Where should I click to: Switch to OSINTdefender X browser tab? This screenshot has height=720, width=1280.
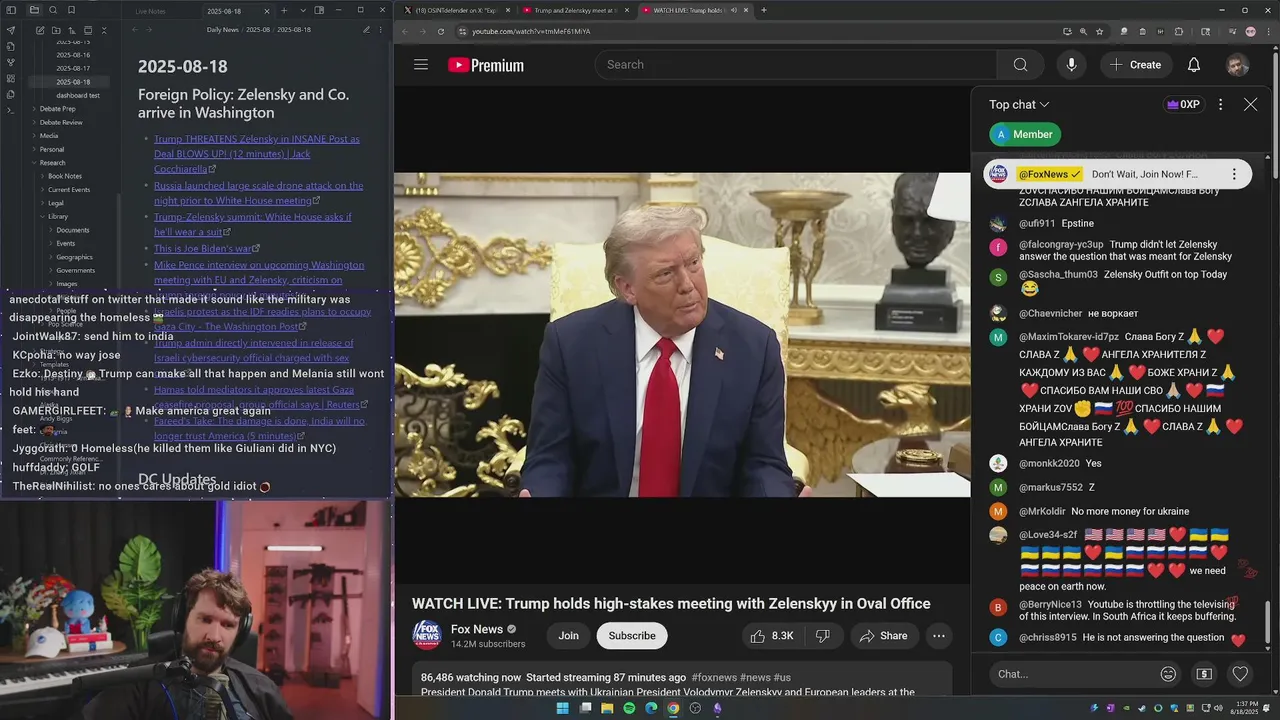pos(455,10)
